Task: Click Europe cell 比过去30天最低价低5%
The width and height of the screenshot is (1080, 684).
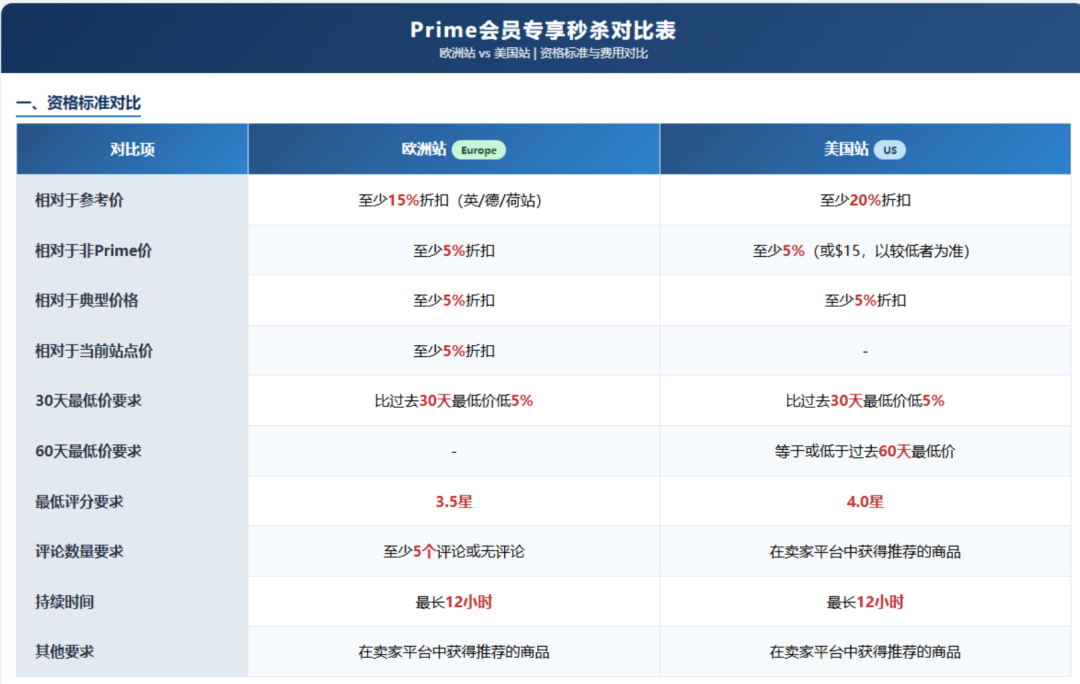Action: pos(453,401)
